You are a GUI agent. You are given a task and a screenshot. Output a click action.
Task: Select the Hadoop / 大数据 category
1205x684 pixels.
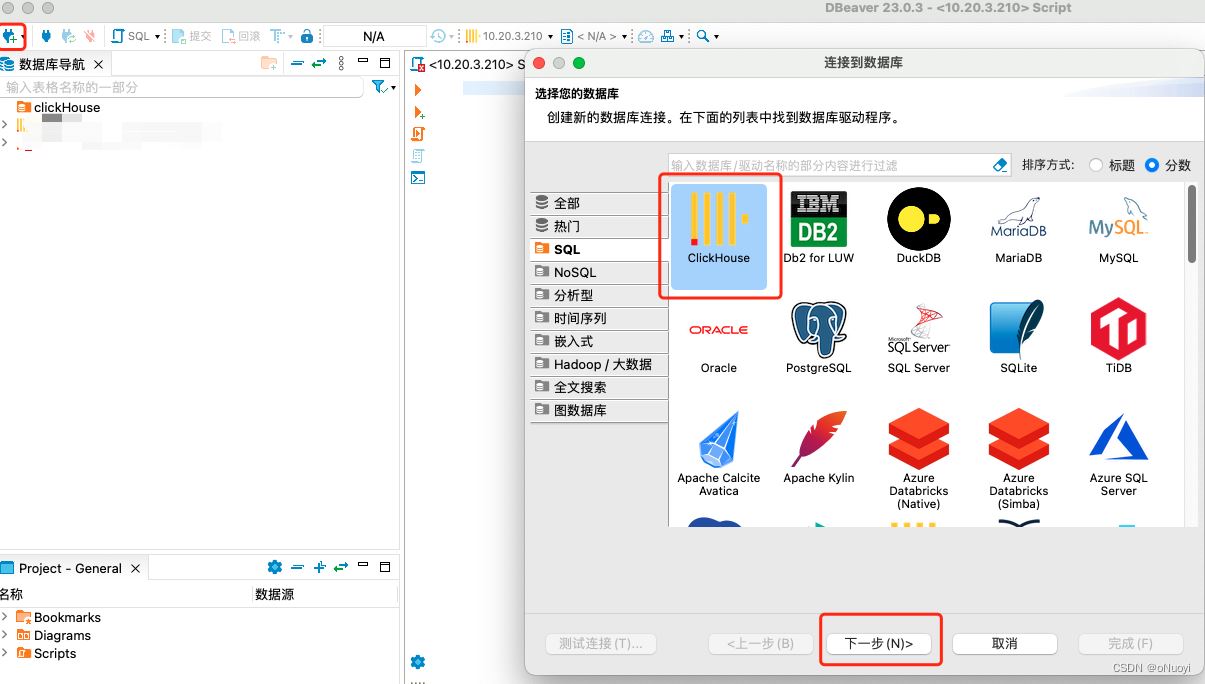coord(599,364)
